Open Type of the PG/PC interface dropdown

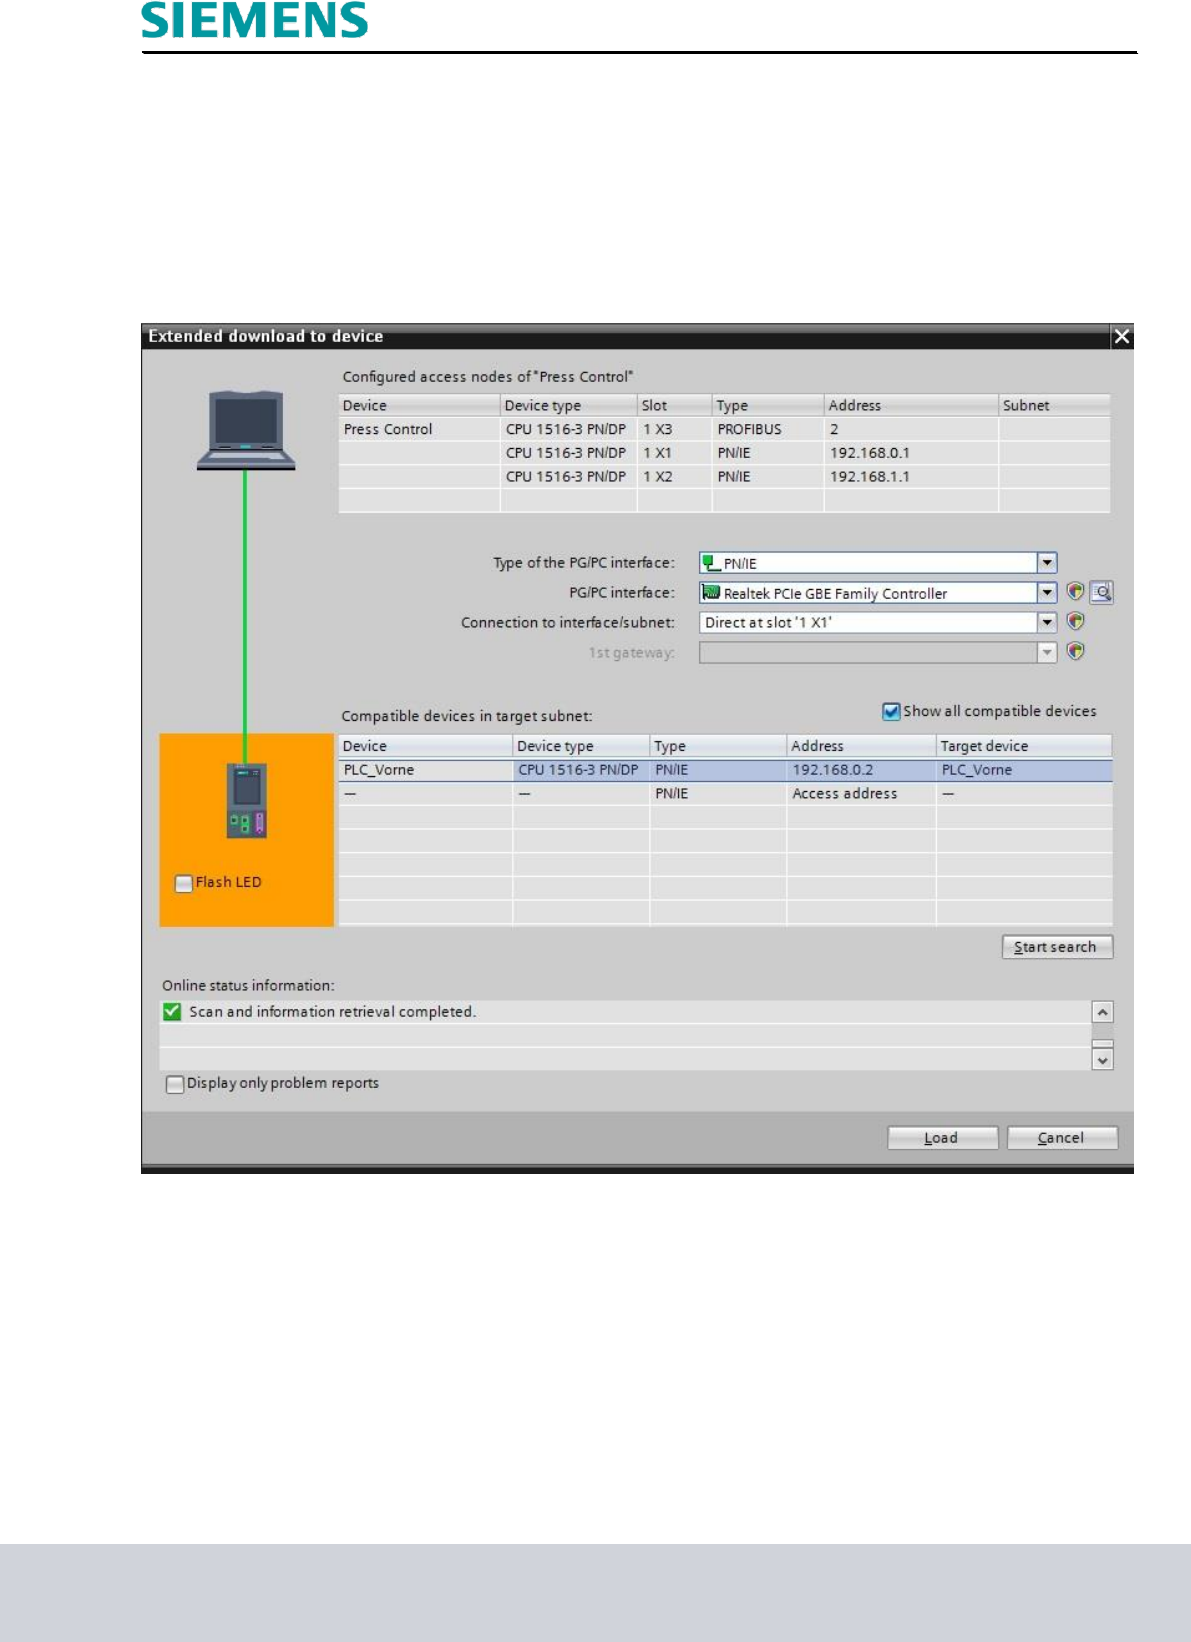pos(1047,562)
